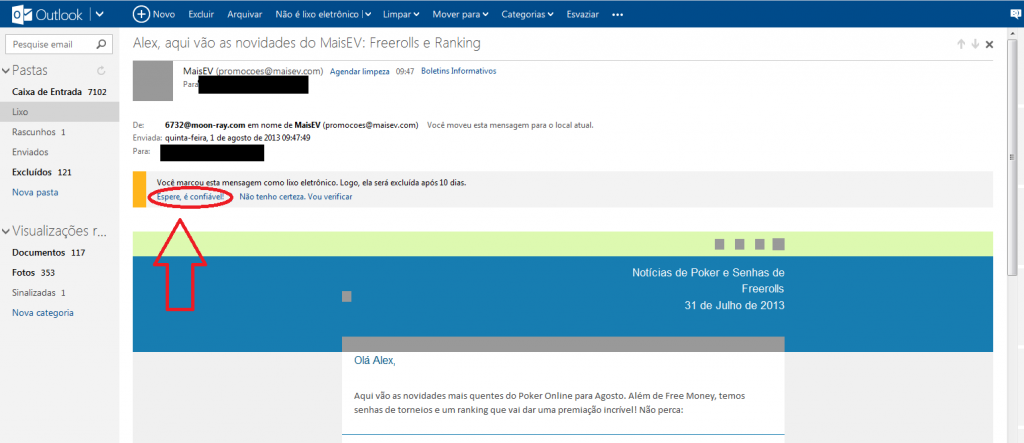Click the Espere, é confiável! link
Viewport: 1024px width, 443px height.
click(190, 196)
